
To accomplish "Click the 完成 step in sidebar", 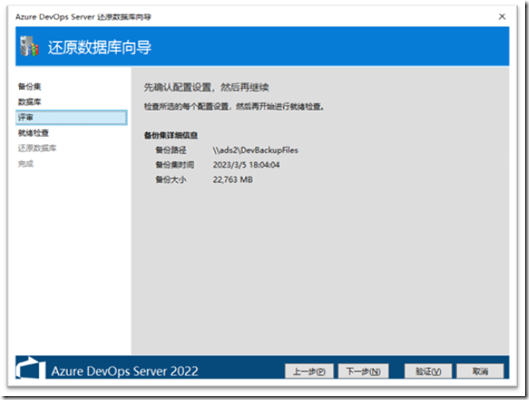I will coord(26,164).
